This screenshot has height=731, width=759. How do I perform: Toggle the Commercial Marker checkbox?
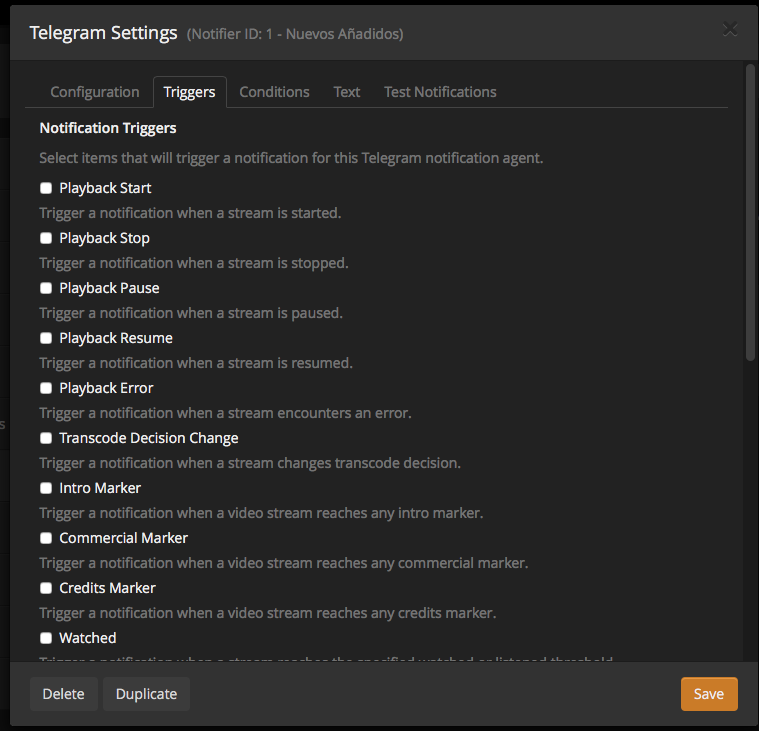tap(46, 538)
